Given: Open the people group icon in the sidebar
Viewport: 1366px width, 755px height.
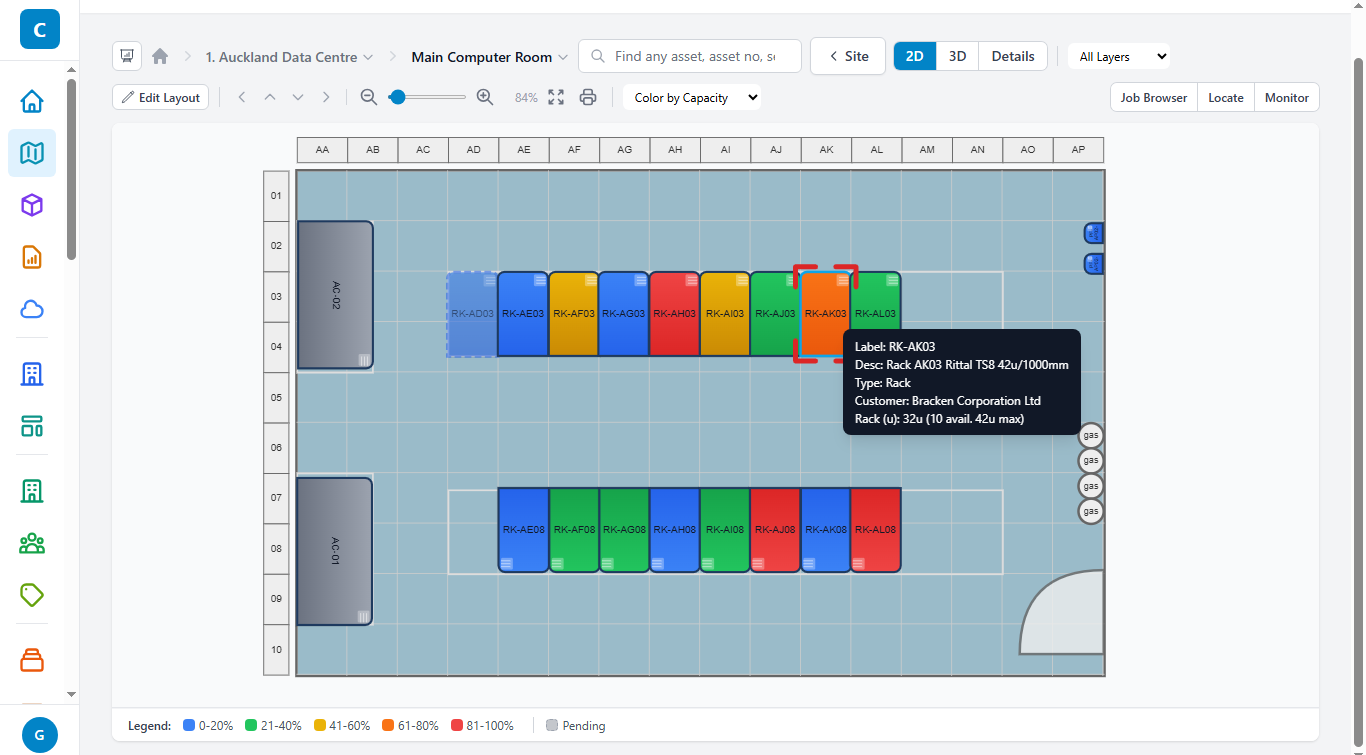Looking at the screenshot, I should click(x=32, y=543).
